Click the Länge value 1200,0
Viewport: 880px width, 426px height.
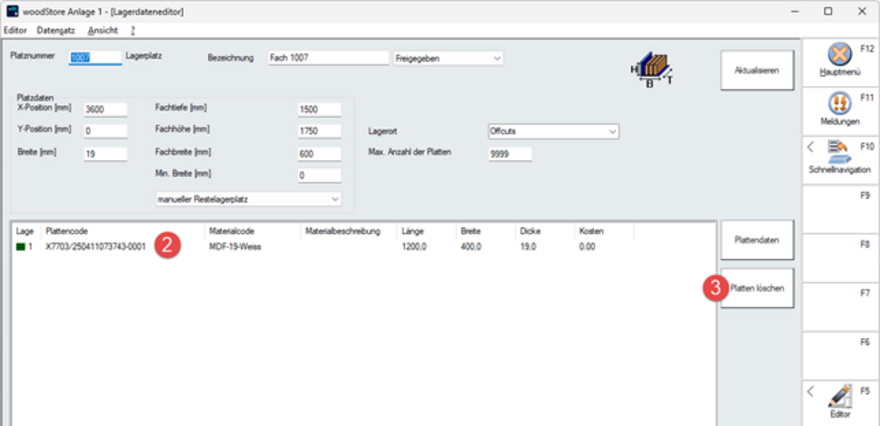(x=414, y=247)
